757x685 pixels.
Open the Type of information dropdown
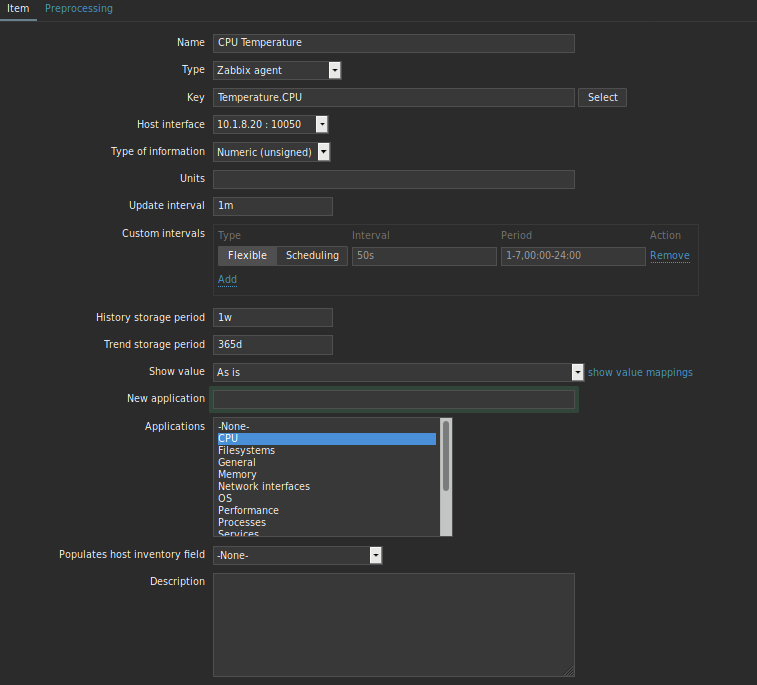click(272, 152)
